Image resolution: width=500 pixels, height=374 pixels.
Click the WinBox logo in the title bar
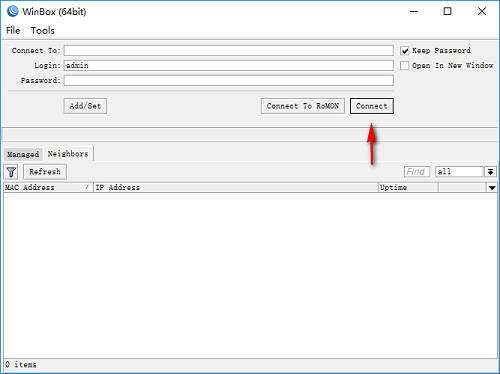click(x=13, y=11)
